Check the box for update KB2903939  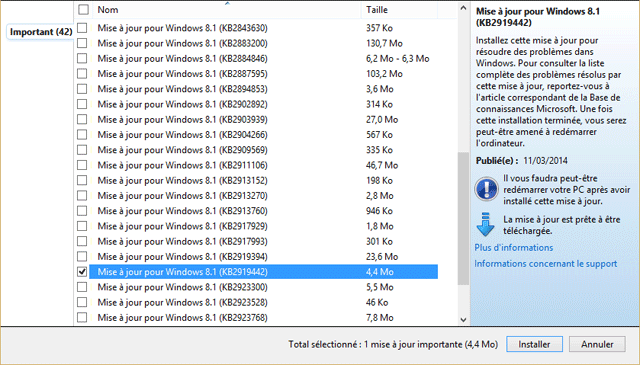82,119
